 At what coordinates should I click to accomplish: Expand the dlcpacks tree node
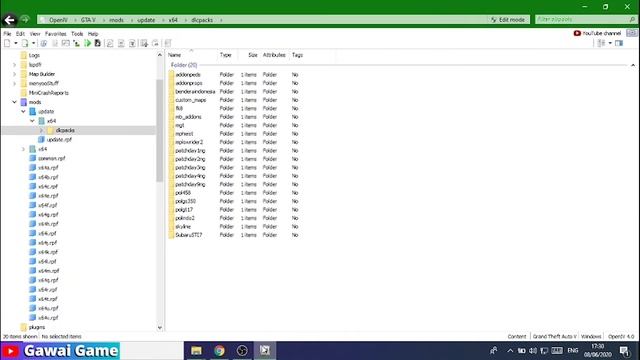(42, 130)
